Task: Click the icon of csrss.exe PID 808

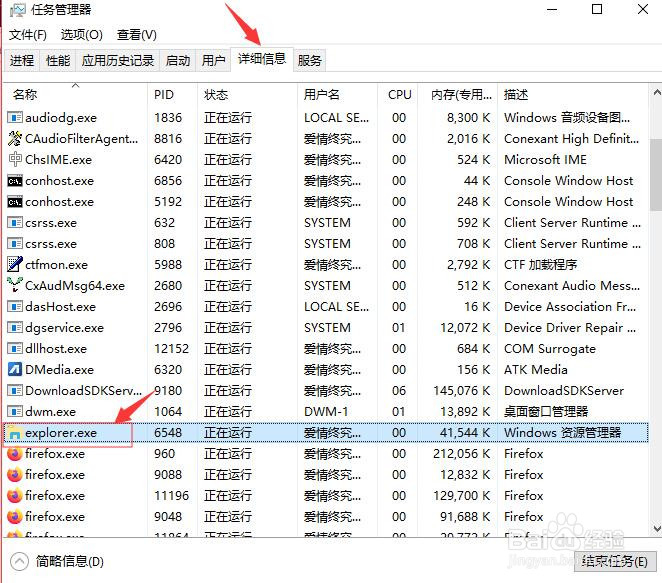Action: point(15,244)
